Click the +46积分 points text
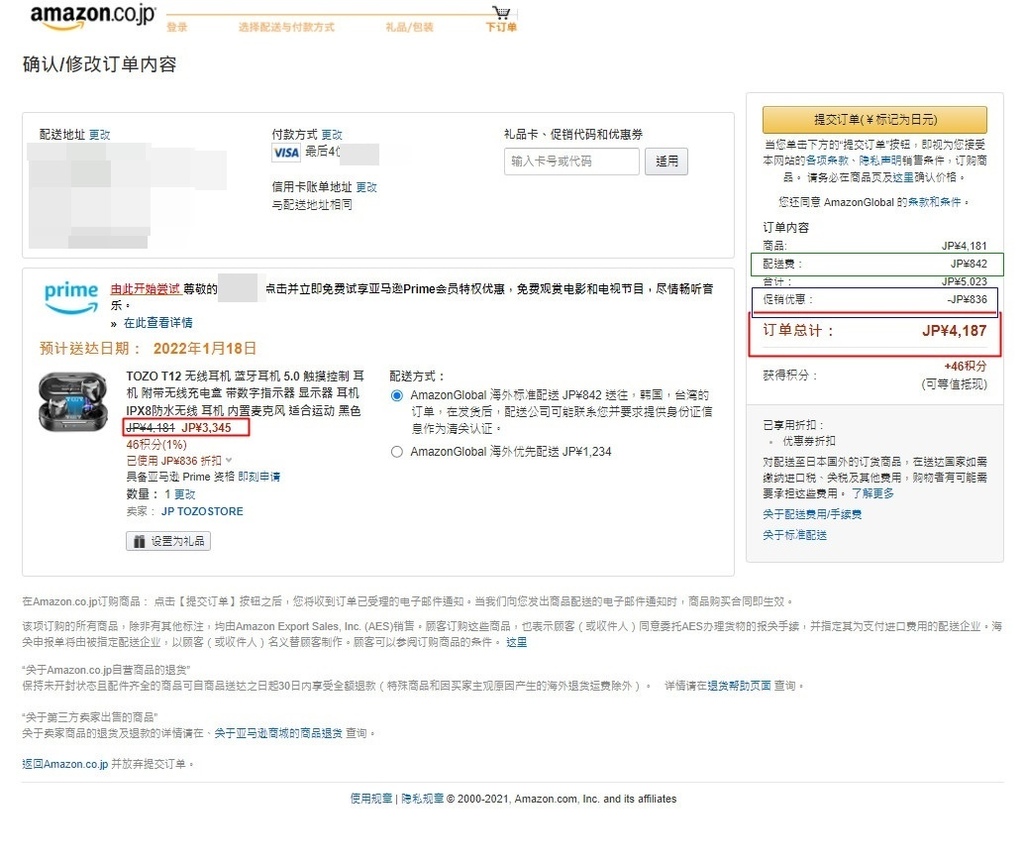This screenshot has height=862, width=1024. 965,366
